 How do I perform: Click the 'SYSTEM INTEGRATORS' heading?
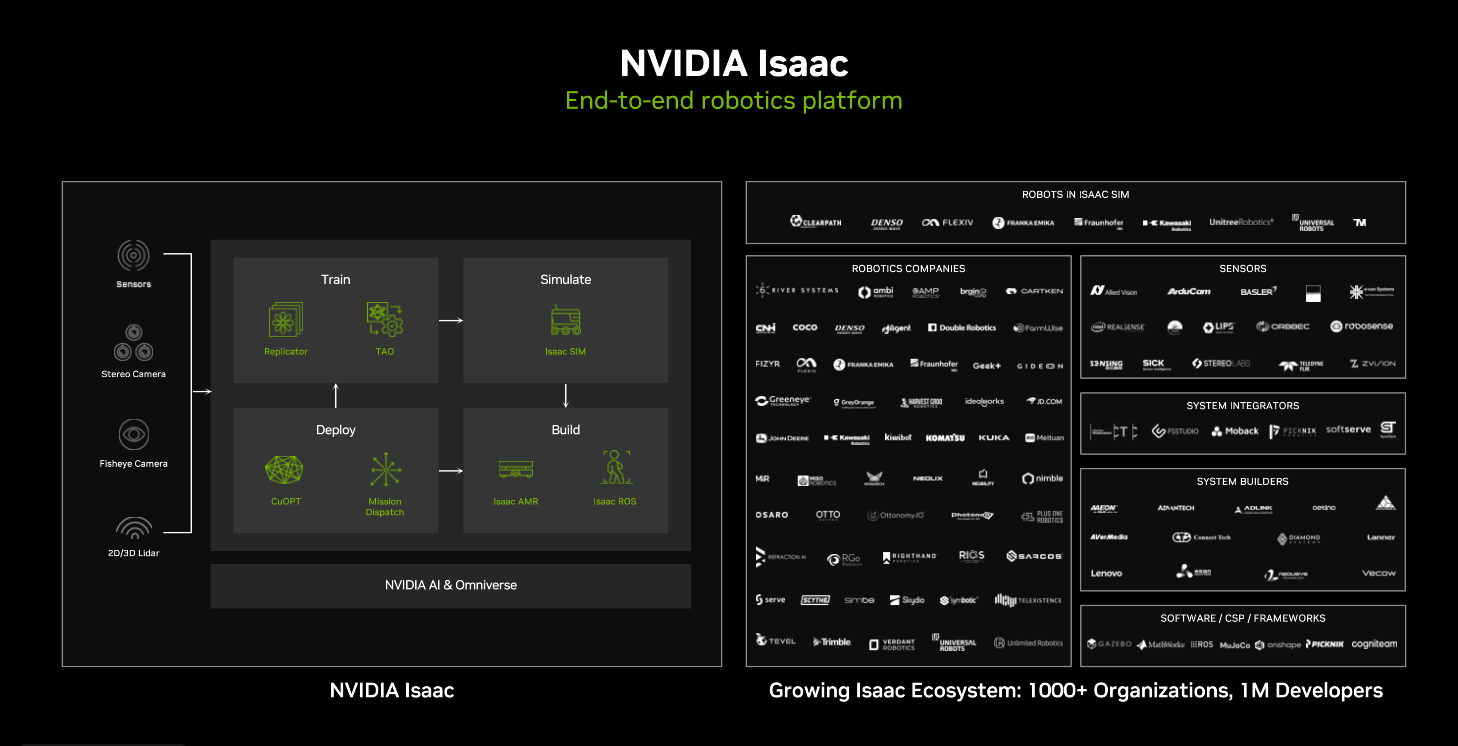point(1243,405)
